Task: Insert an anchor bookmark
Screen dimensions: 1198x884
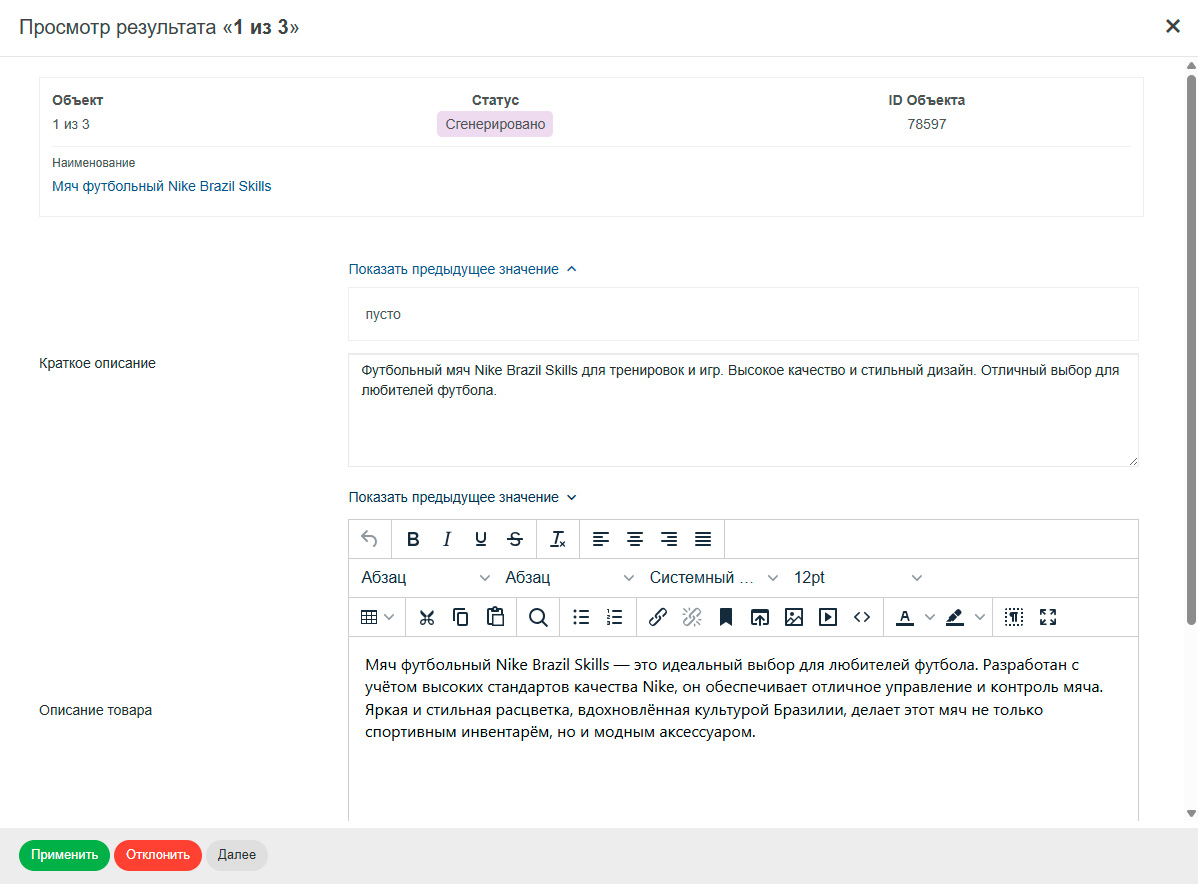Action: (726, 617)
